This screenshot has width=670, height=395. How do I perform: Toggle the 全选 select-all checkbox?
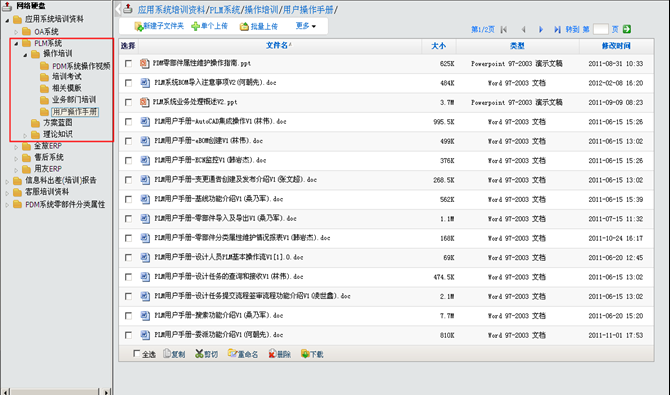pyautogui.click(x=136, y=353)
